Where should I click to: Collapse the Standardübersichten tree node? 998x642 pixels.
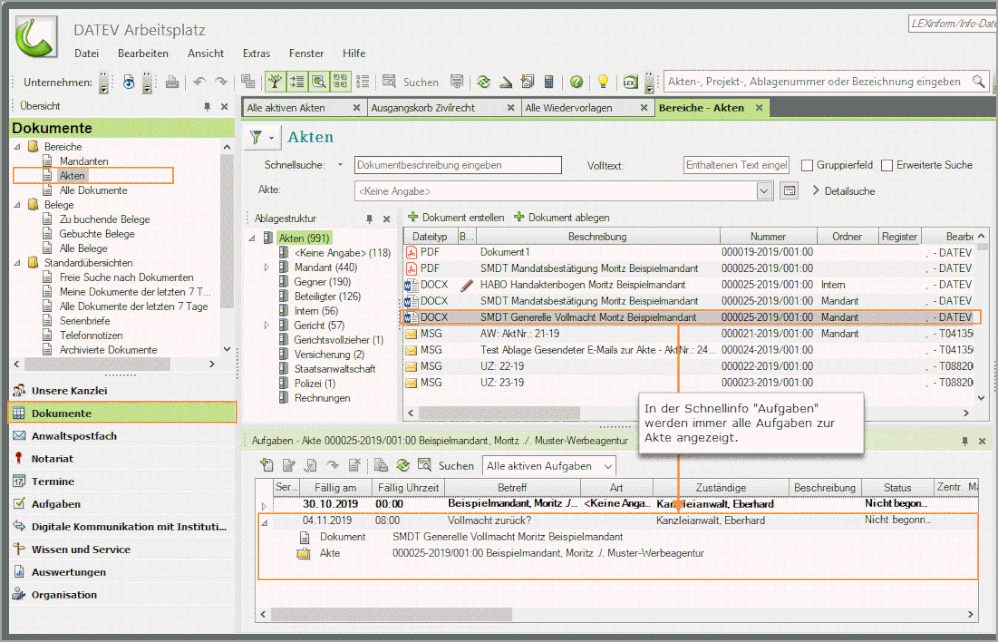pos(17,263)
